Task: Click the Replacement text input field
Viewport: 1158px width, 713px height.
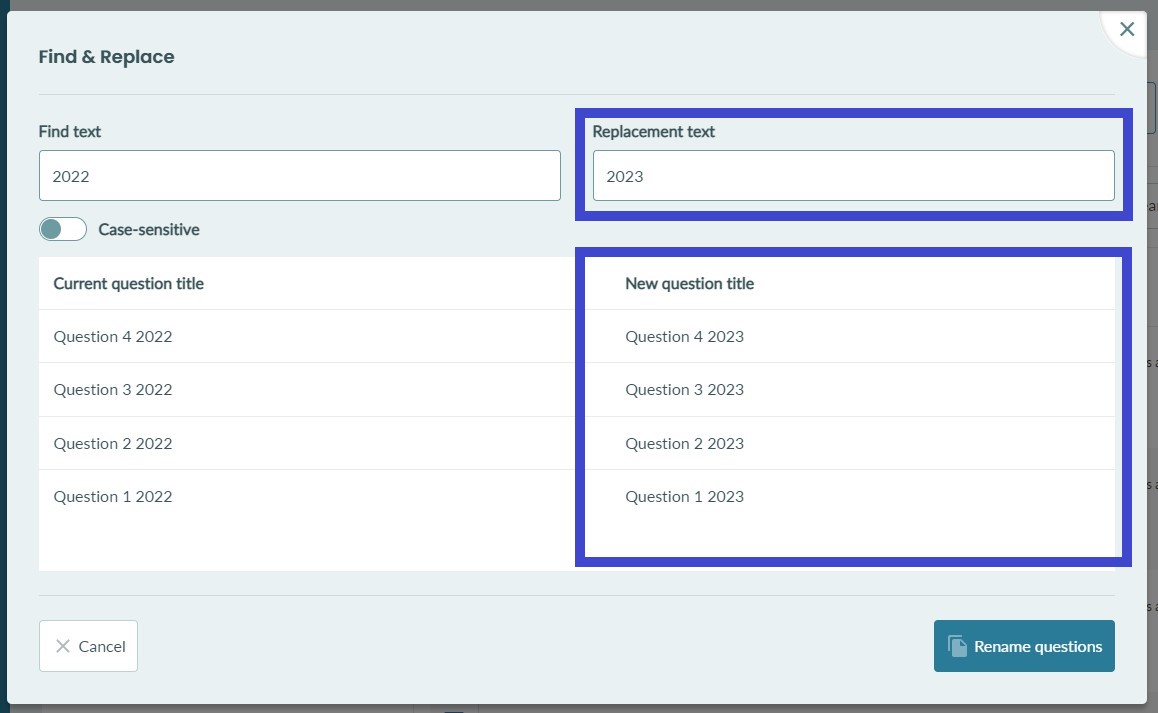Action: pyautogui.click(x=854, y=176)
